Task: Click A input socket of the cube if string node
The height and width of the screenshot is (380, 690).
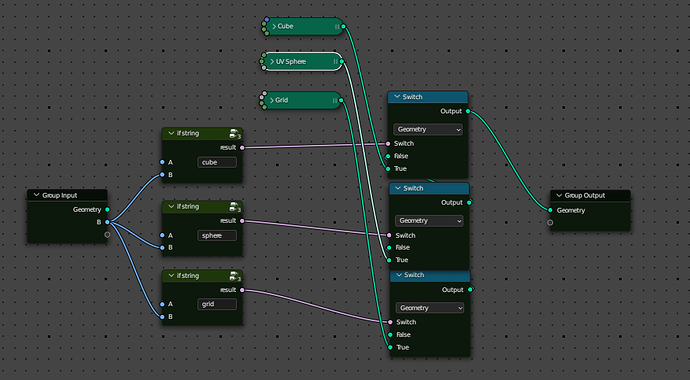Action: coord(162,162)
